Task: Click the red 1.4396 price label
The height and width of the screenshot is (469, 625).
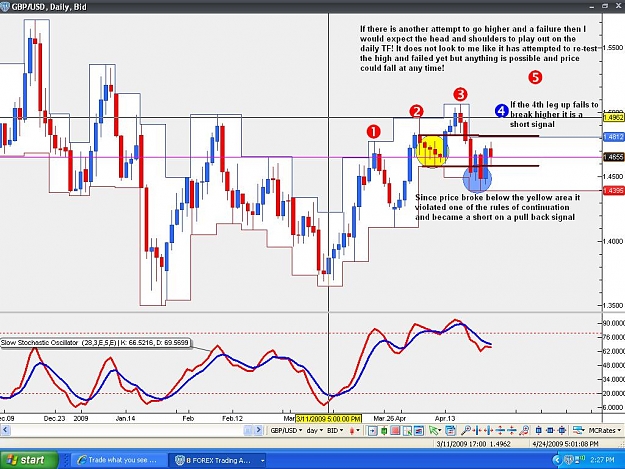Action: 613,190
